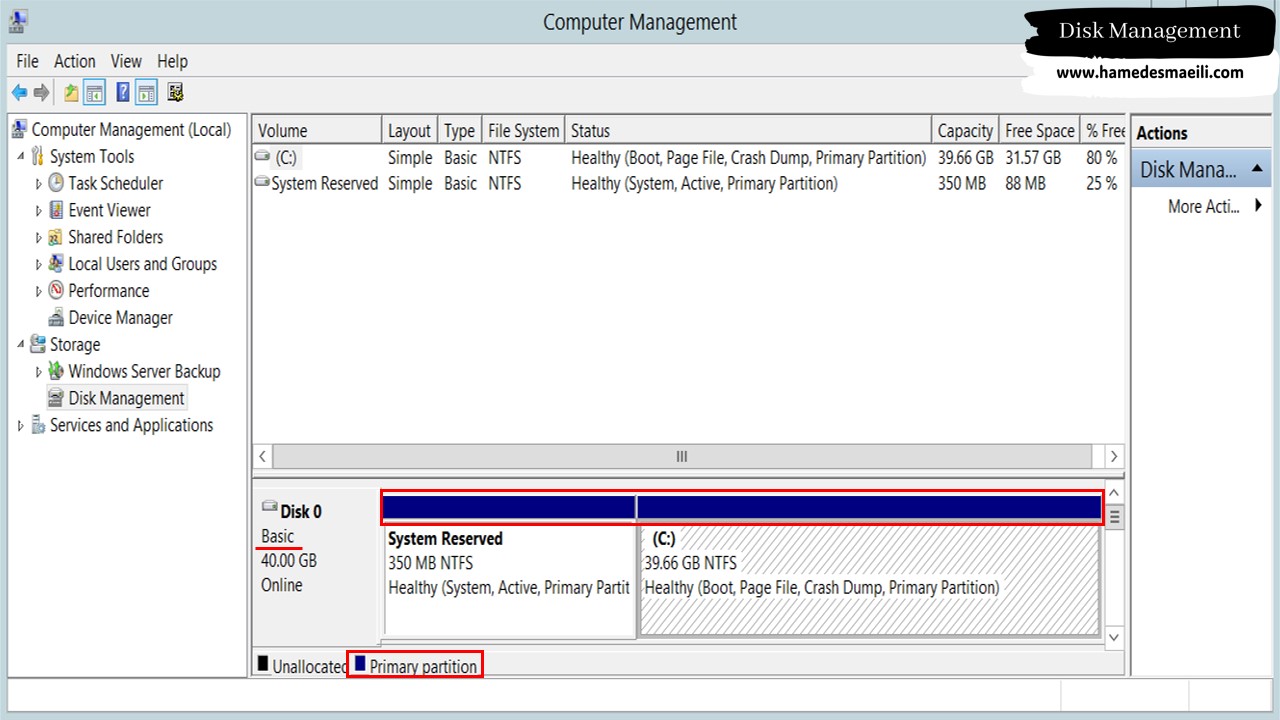Expand the Shared Folders node
Screen dimensions: 1280x720
point(39,238)
